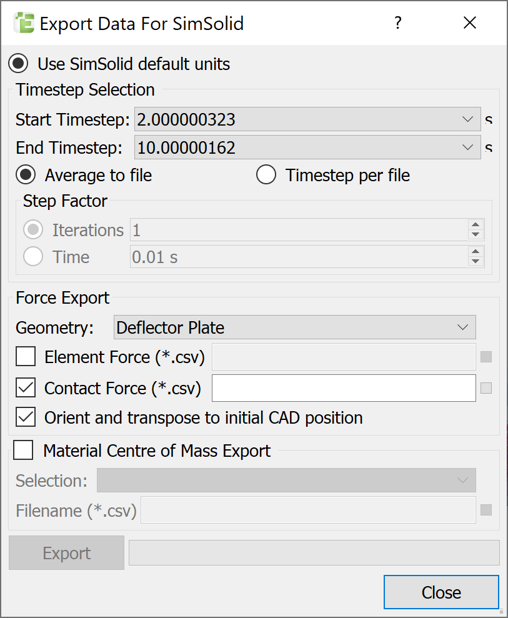This screenshot has width=508, height=618.
Task: Toggle Orient and transpose to CAD position
Action: pos(26,417)
